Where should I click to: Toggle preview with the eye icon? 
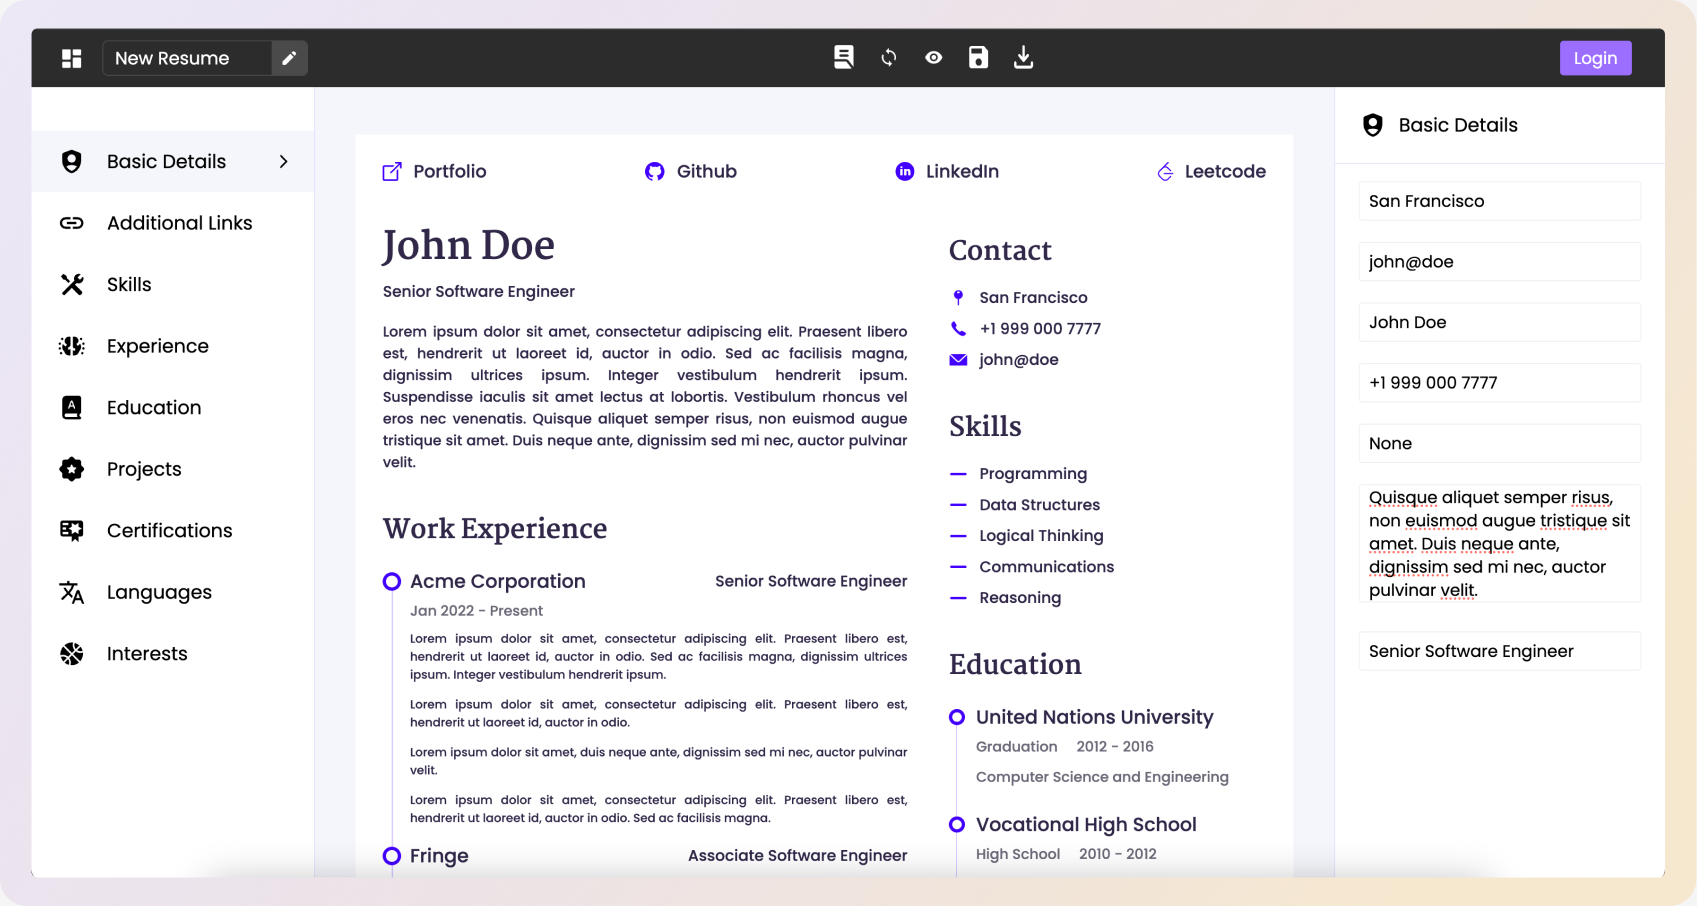pos(934,58)
